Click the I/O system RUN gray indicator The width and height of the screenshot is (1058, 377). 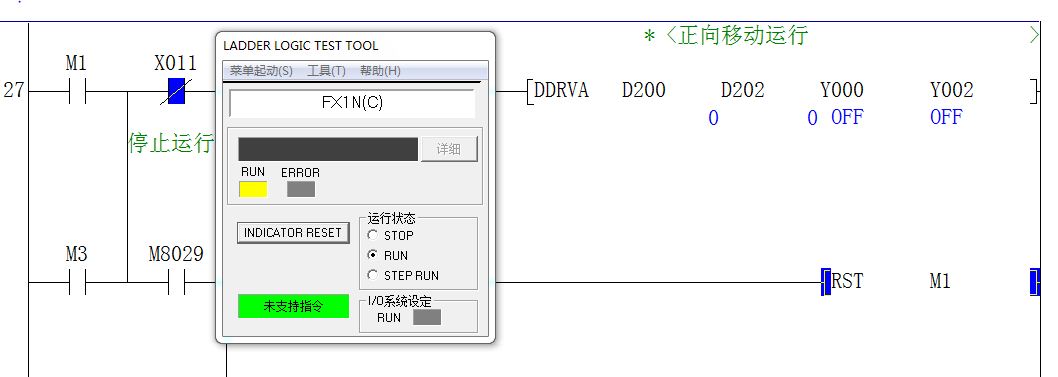click(x=426, y=317)
